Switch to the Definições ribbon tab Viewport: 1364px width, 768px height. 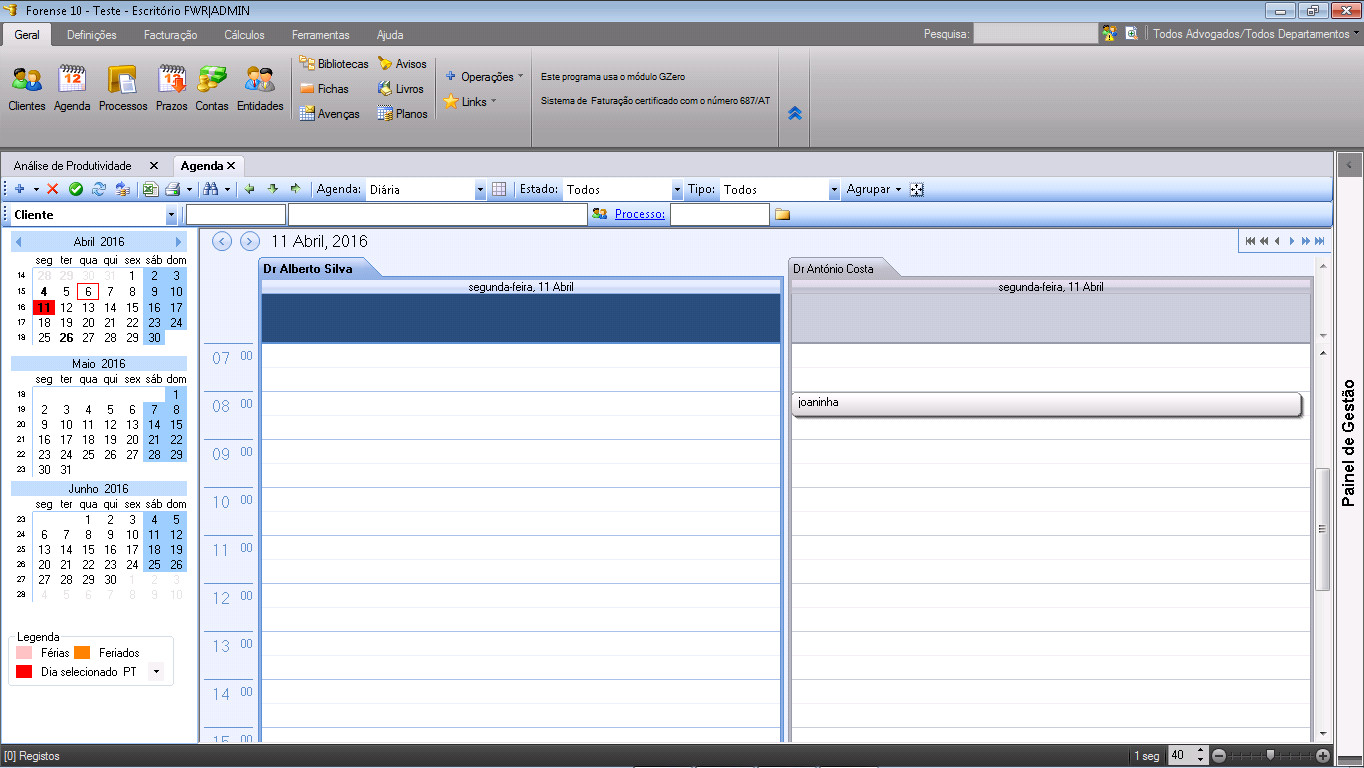click(x=92, y=35)
